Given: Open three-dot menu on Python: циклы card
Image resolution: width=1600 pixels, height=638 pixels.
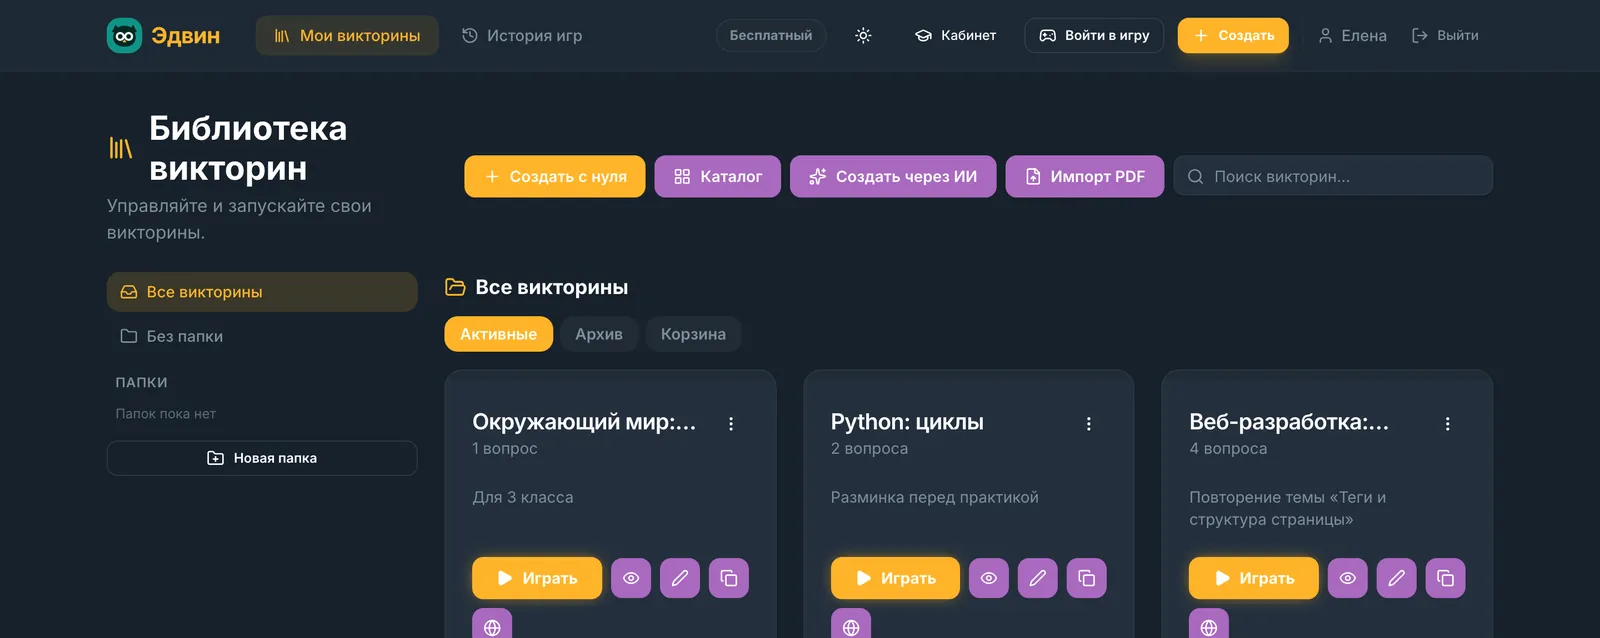Looking at the screenshot, I should 1089,424.
